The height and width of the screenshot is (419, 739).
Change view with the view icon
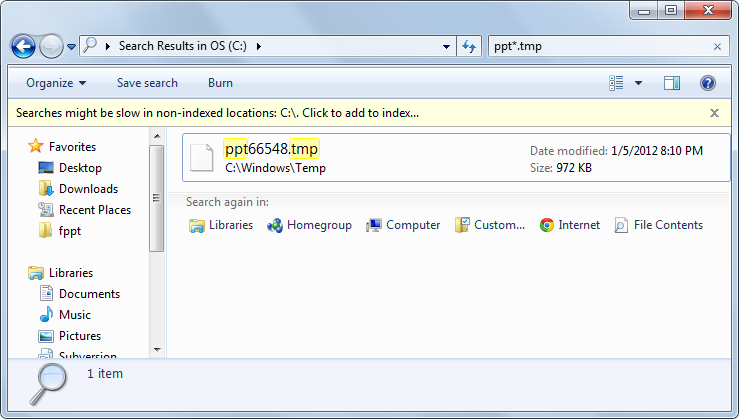[x=616, y=83]
